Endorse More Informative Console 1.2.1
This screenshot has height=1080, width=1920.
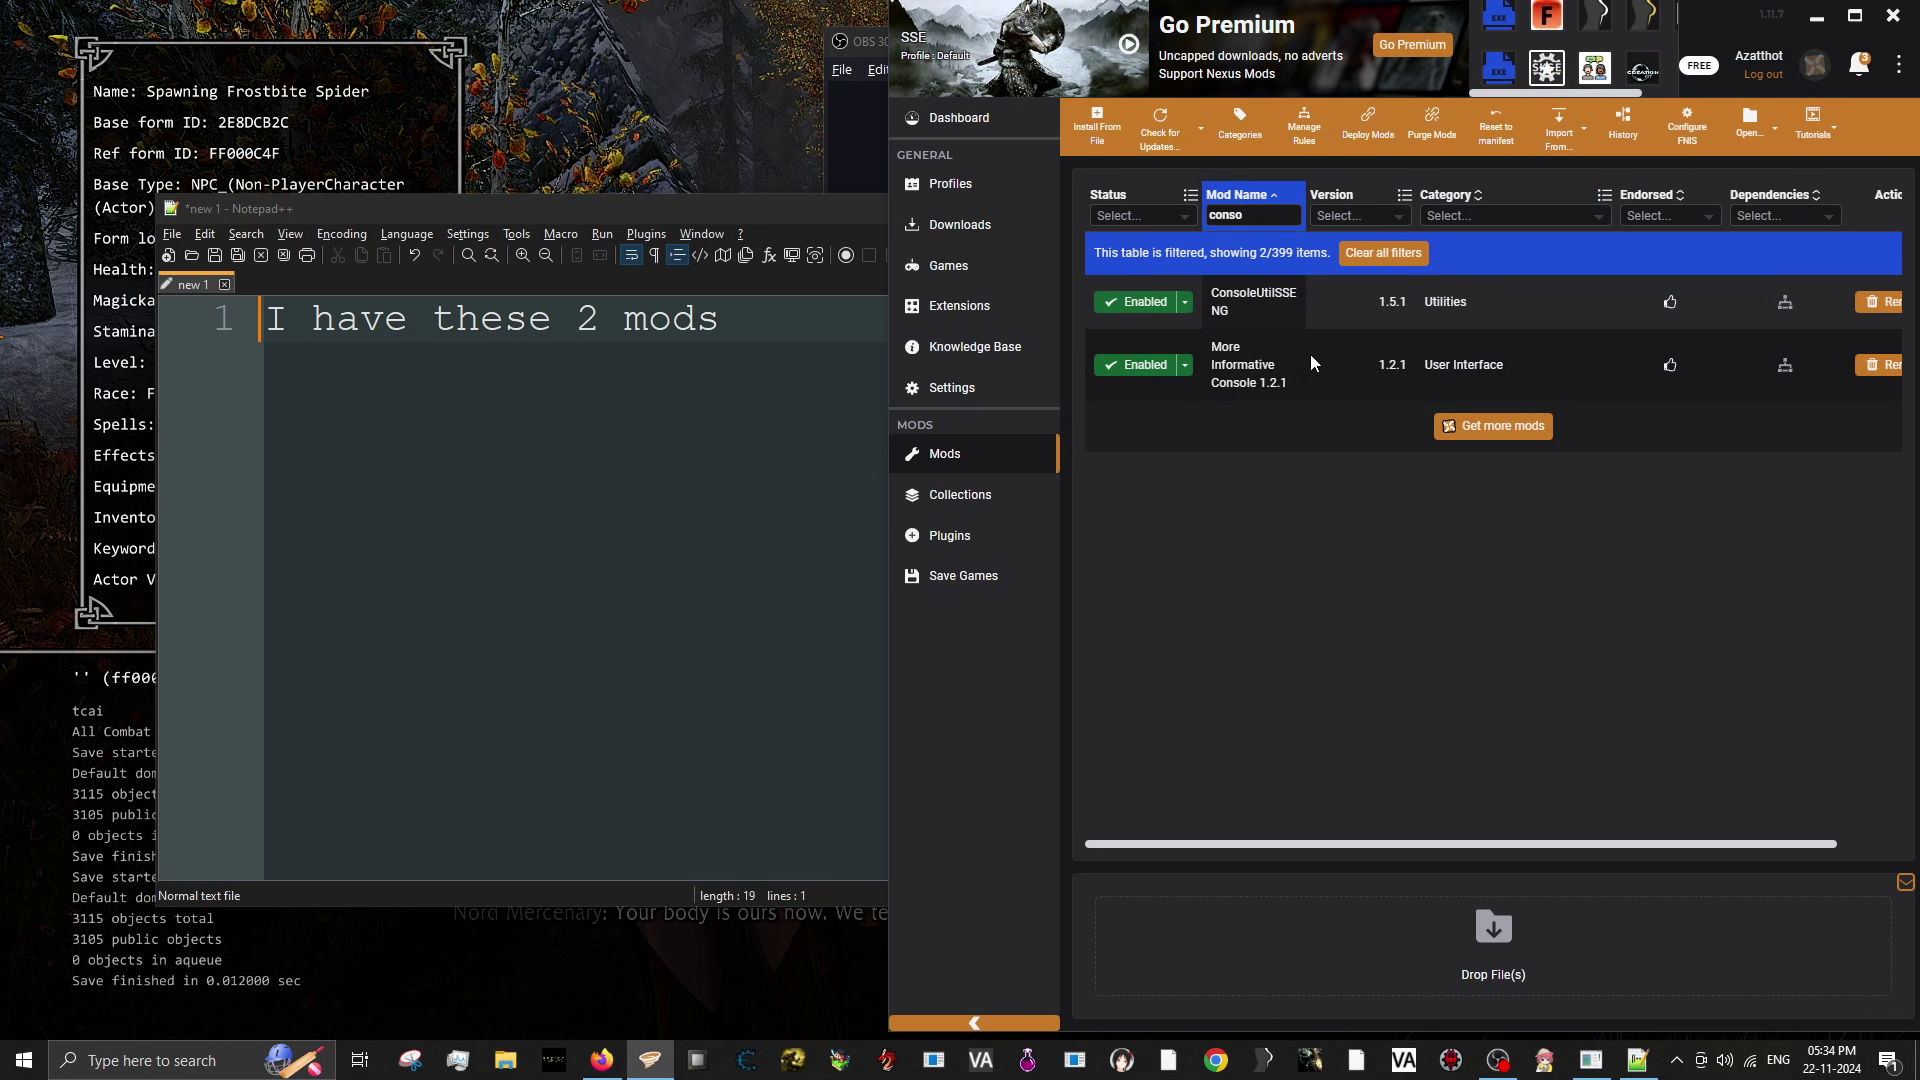1670,365
